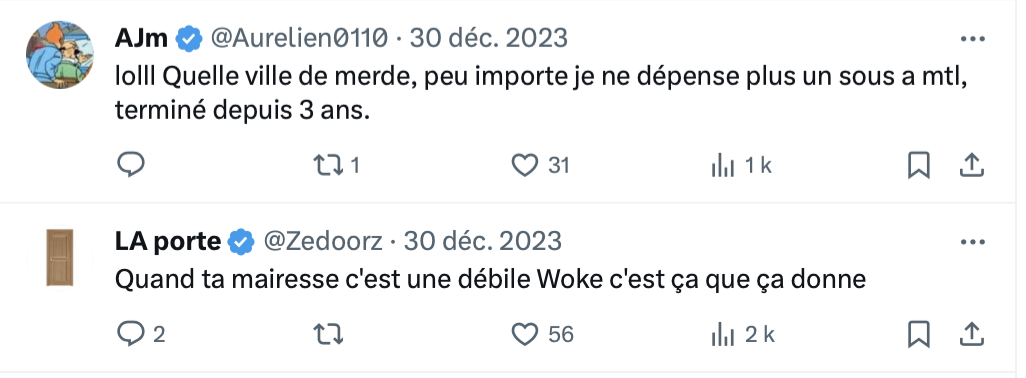
Task: Bookmark AJm's tweet
Action: coord(919,165)
